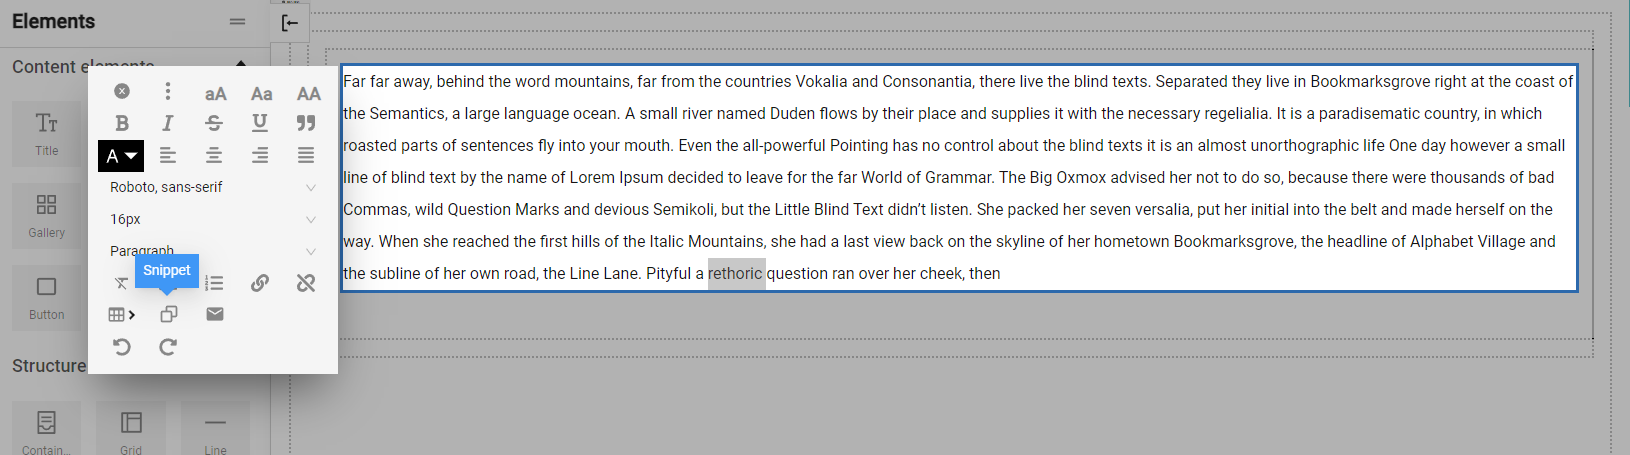The width and height of the screenshot is (1630, 455).
Task: Center align the paragraph
Action: [214, 155]
